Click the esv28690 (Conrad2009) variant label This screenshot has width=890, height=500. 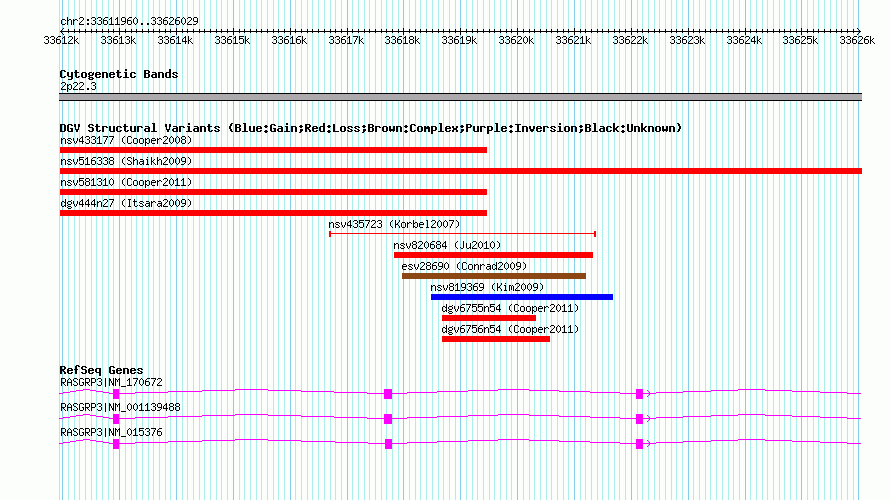pyautogui.click(x=464, y=266)
